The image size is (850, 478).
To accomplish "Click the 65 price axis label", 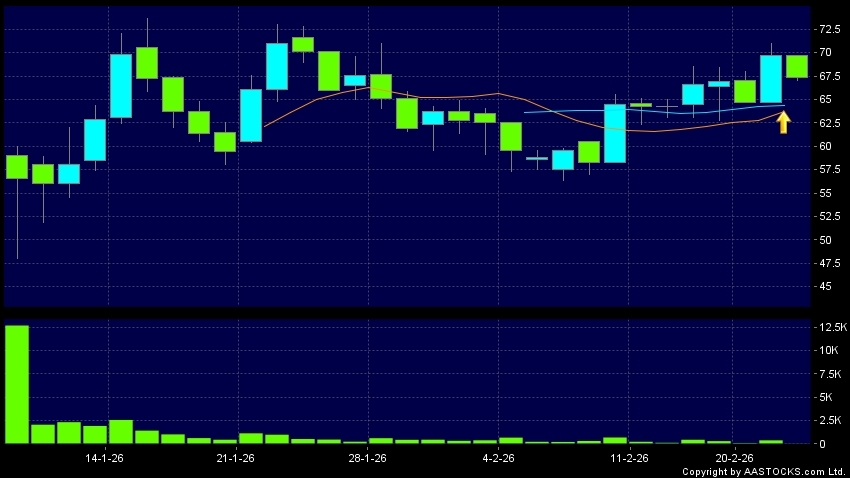I will point(824,99).
